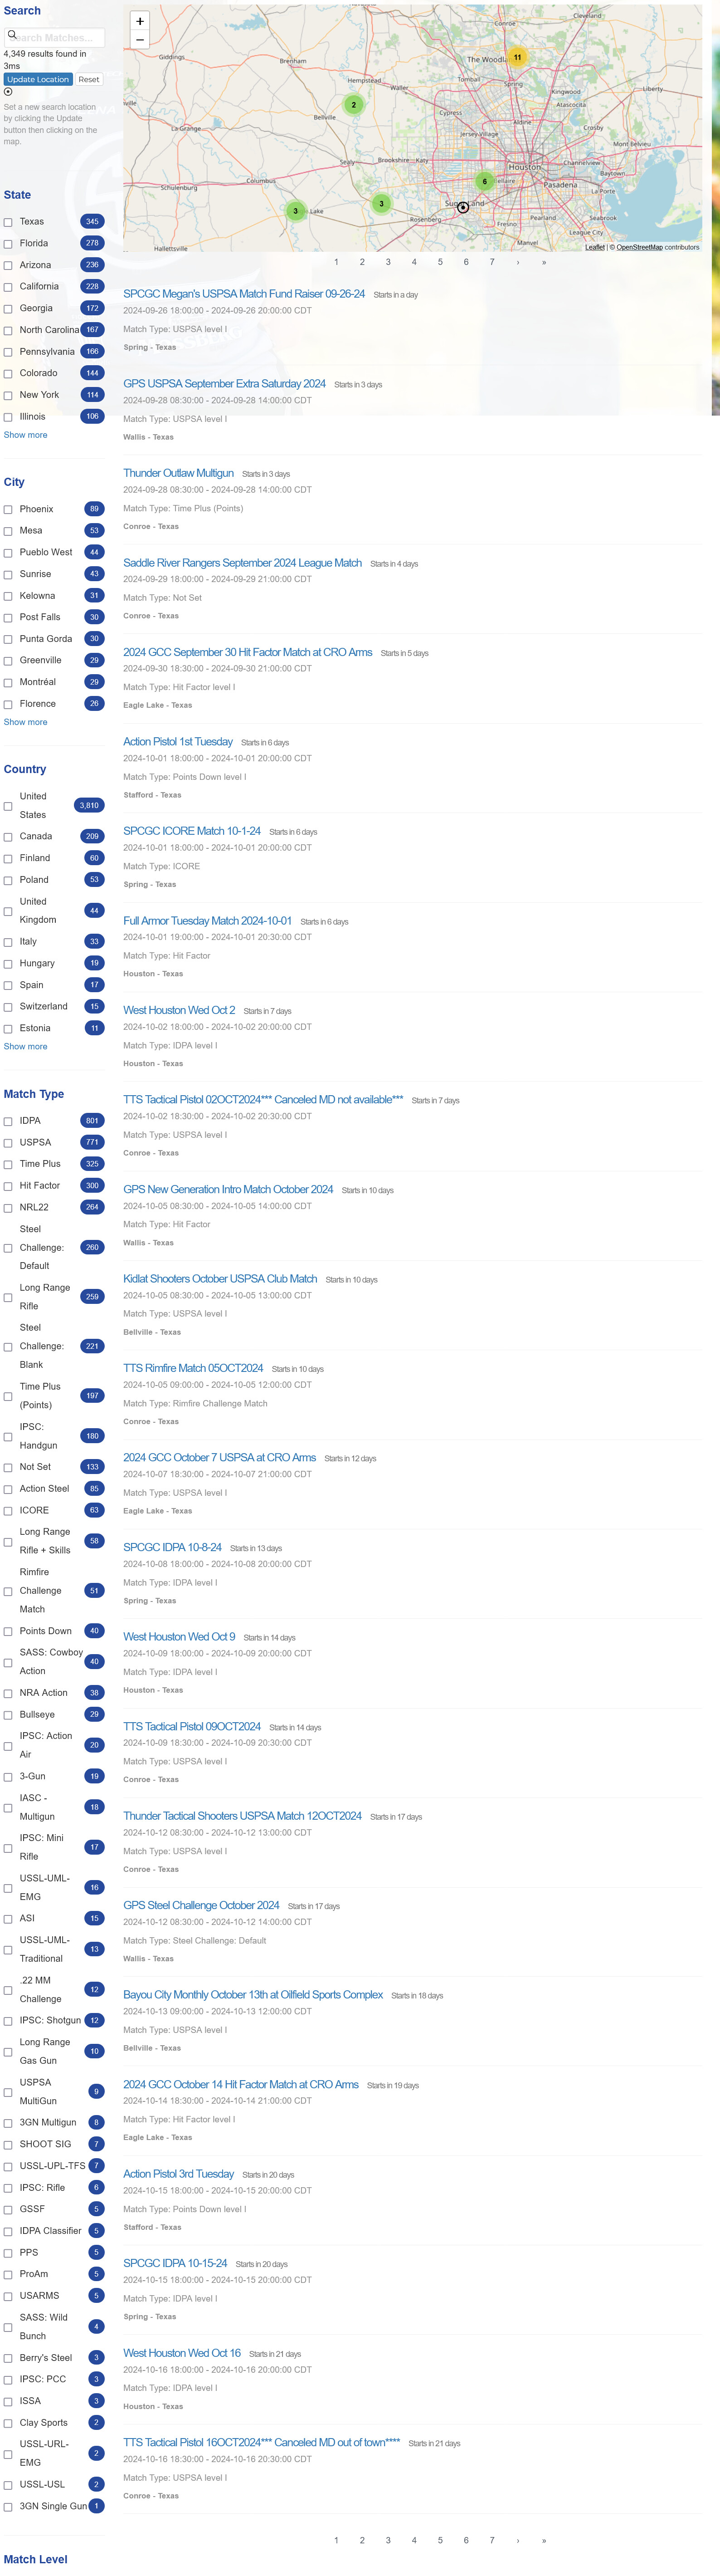720x2576 pixels.
Task: Click the locate-me radio icon below Update Location
Action: click(8, 92)
